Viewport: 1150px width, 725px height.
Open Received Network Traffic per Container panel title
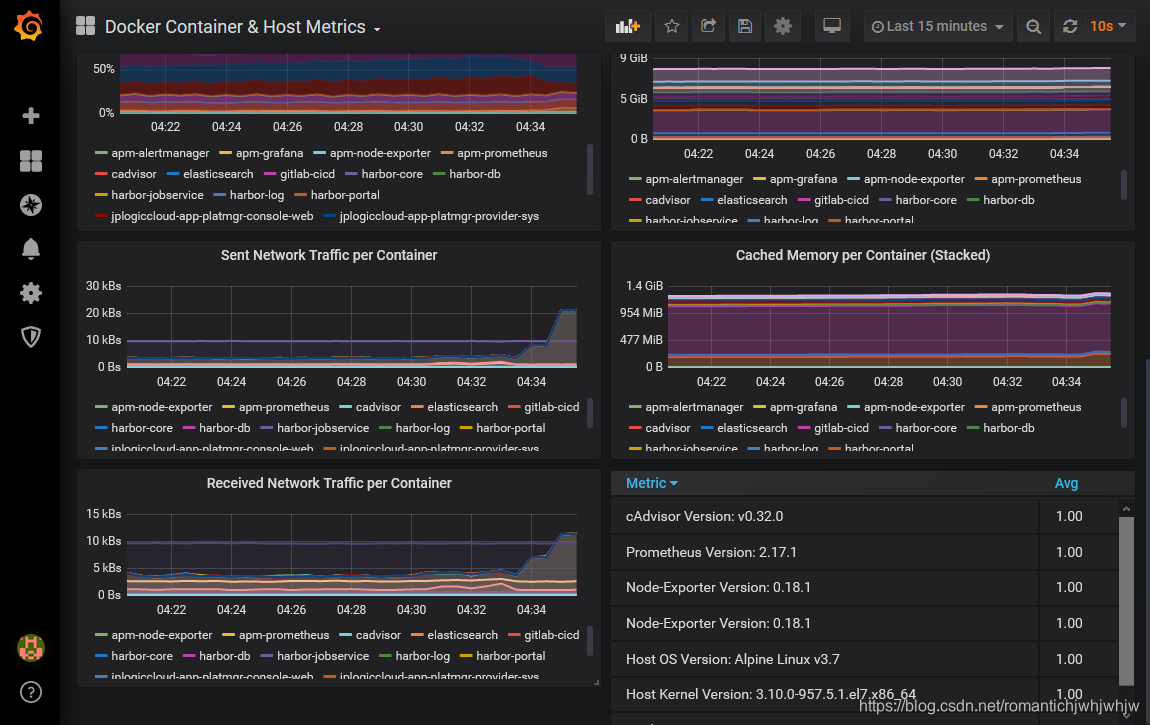pos(329,483)
